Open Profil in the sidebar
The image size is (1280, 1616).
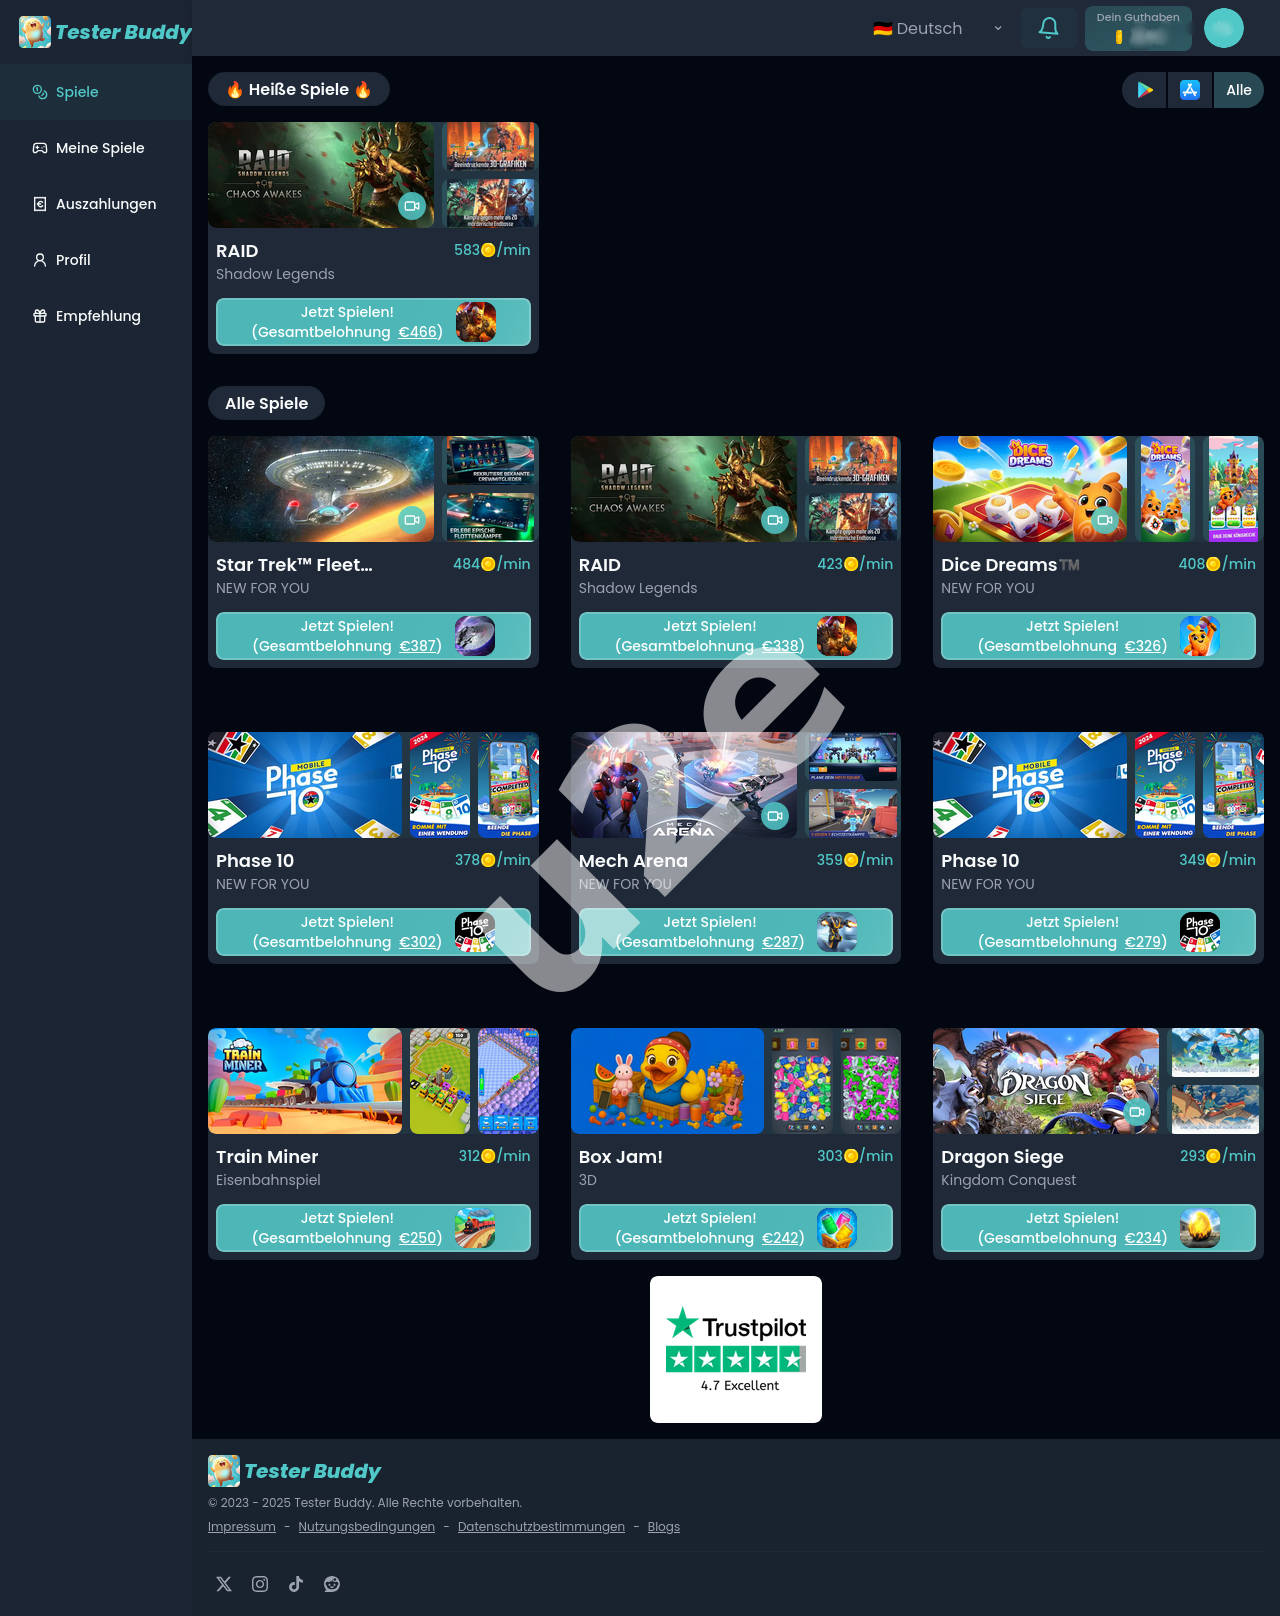(x=96, y=260)
